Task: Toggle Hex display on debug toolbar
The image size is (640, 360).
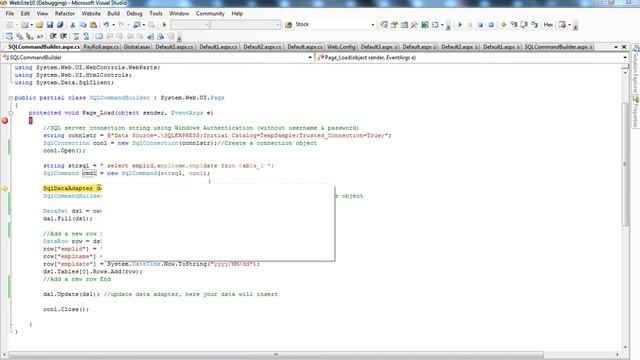Action: pyautogui.click(x=548, y=25)
